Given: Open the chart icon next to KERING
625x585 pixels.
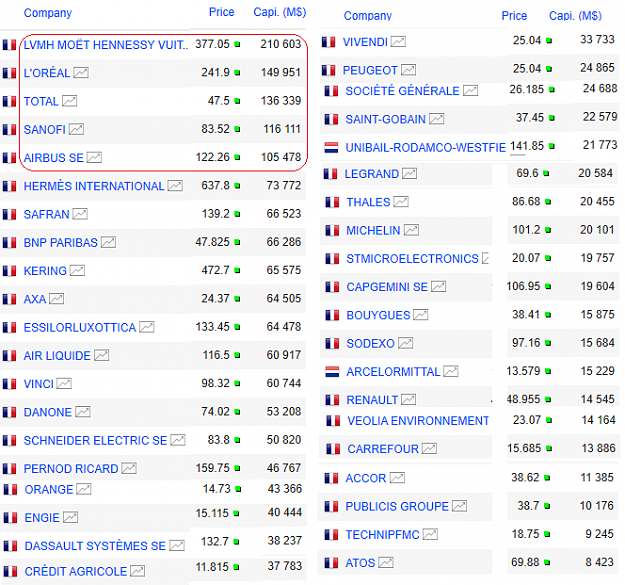Looking at the screenshot, I should [x=77, y=271].
